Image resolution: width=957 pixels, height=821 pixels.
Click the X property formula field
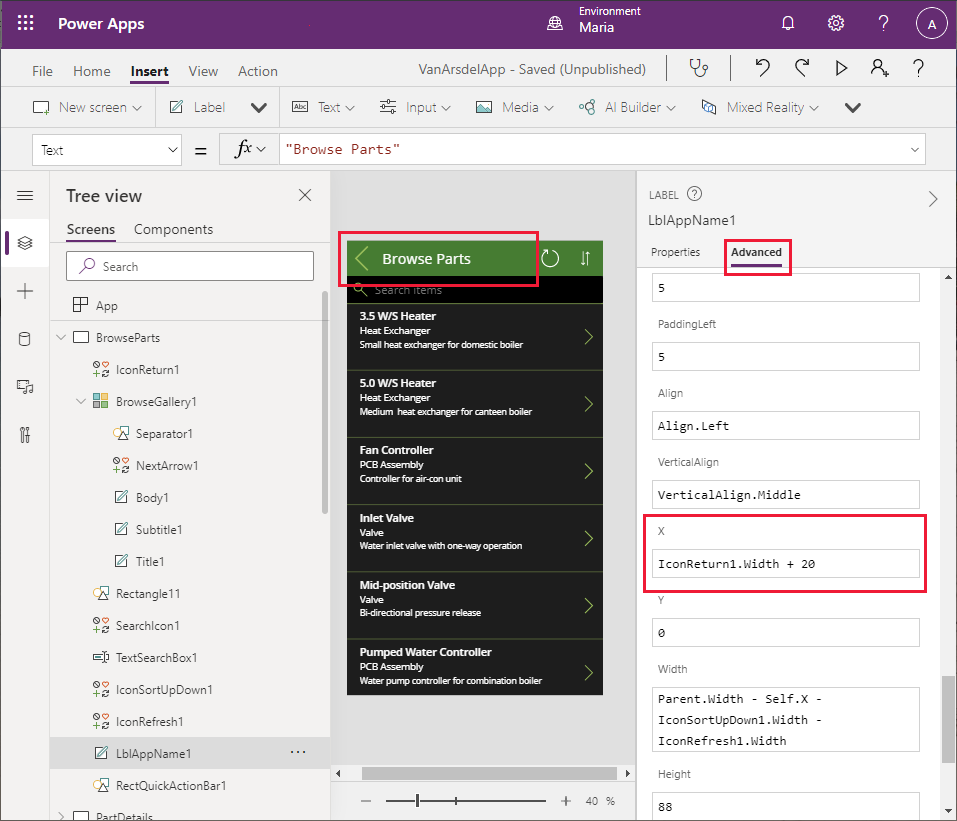pyautogui.click(x=785, y=564)
